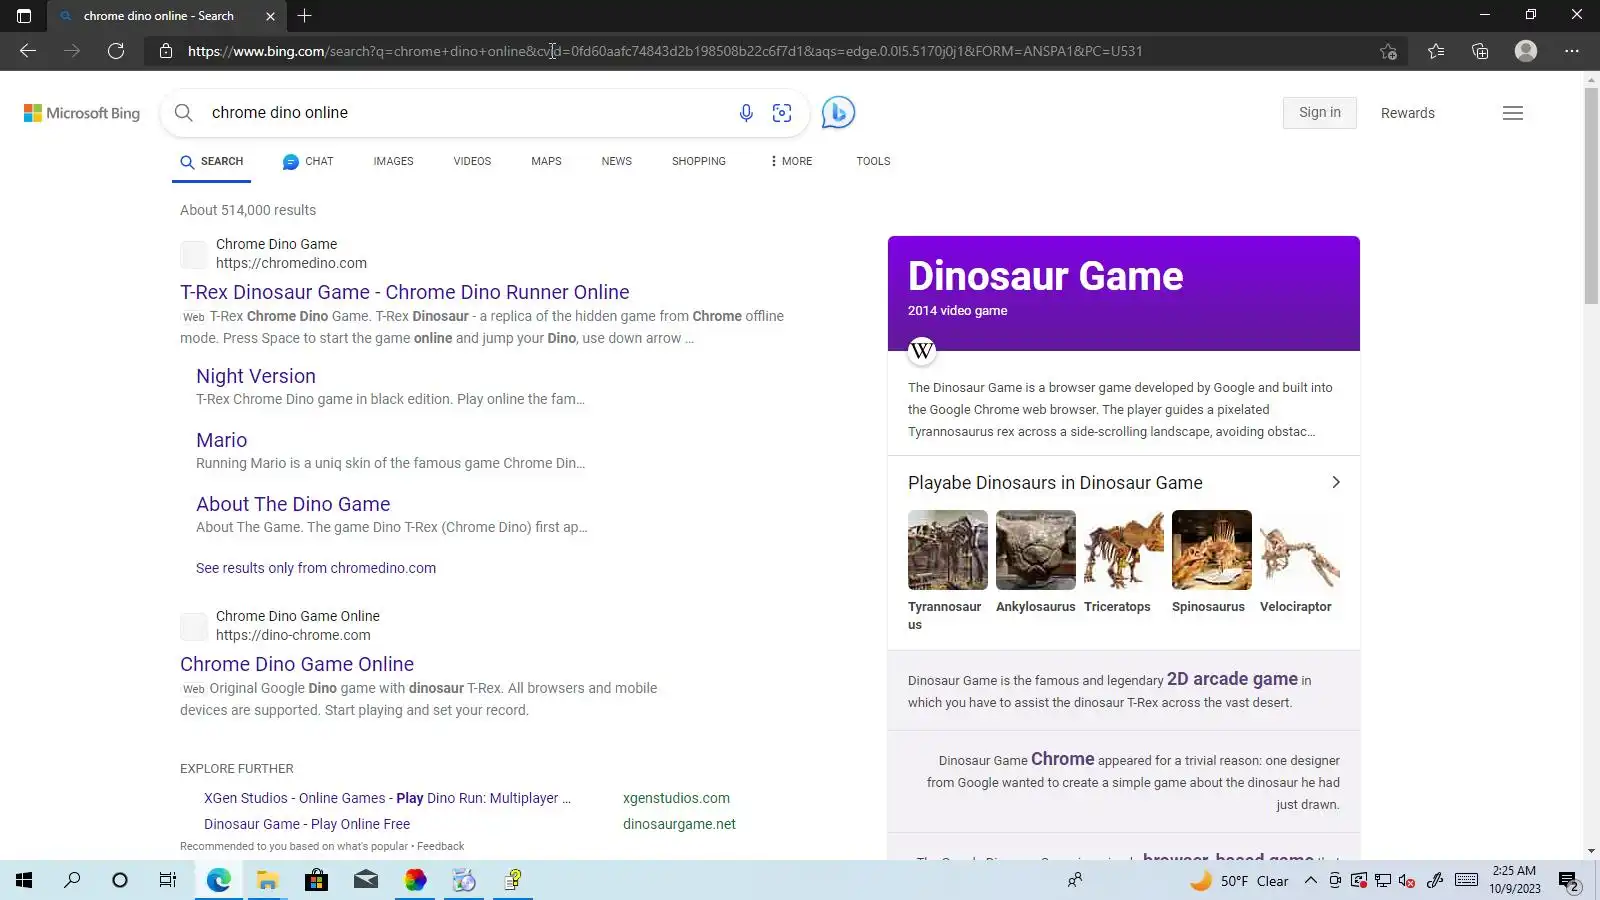
Task: Reload the Bing search page
Action: click(116, 51)
